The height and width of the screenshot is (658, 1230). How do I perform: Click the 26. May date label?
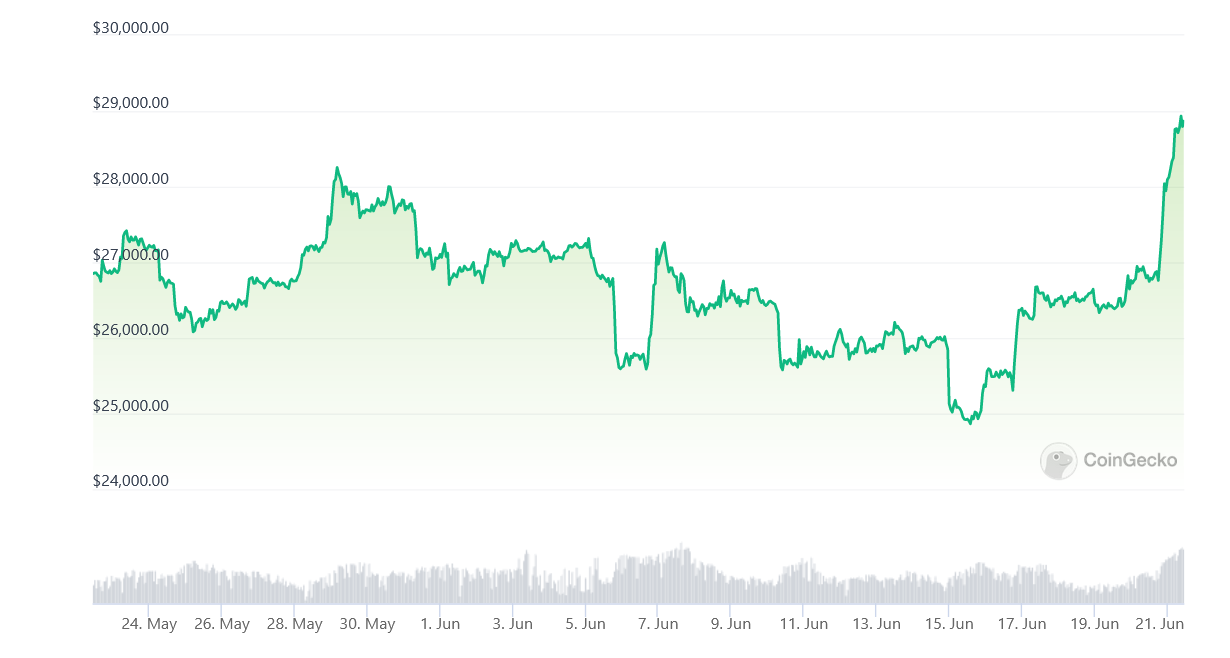222,624
